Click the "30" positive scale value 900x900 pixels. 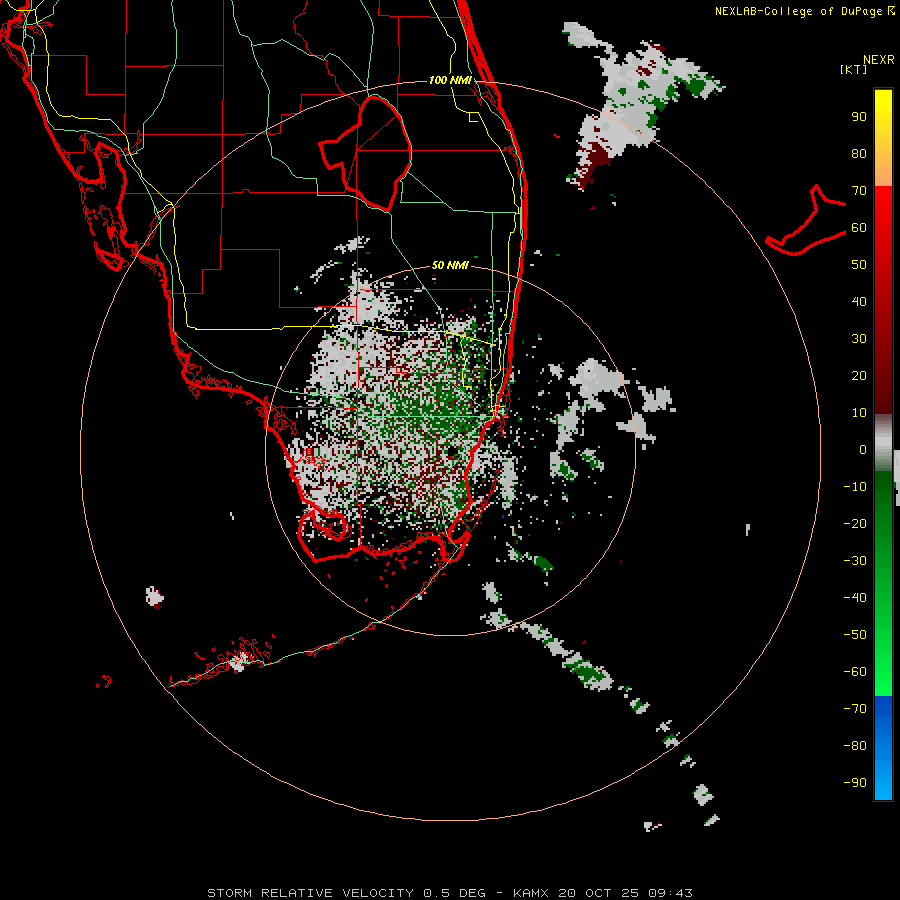point(859,339)
